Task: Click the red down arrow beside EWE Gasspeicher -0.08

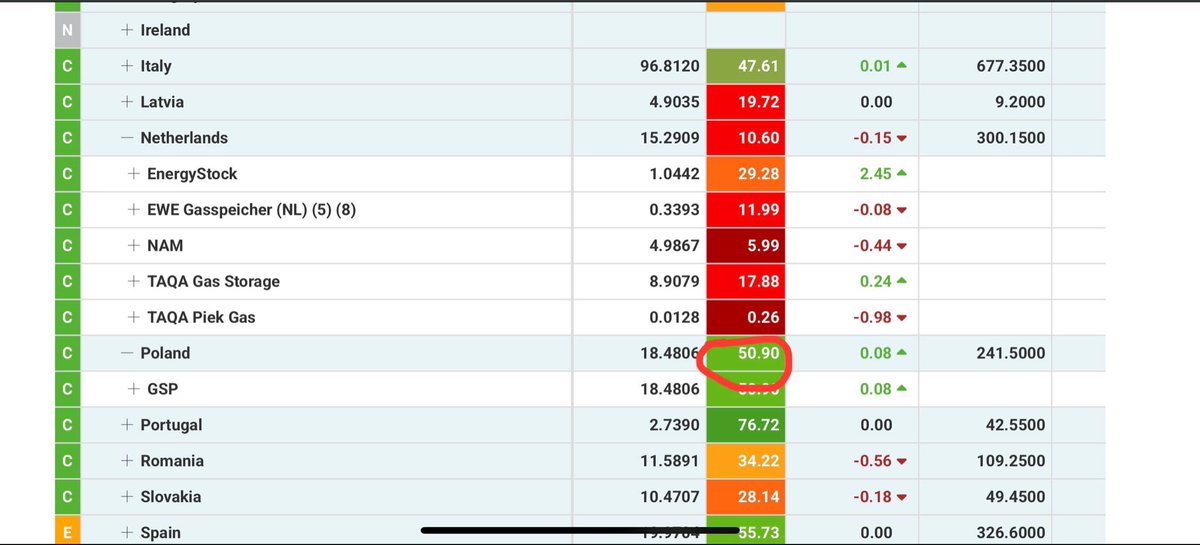Action: pos(902,210)
